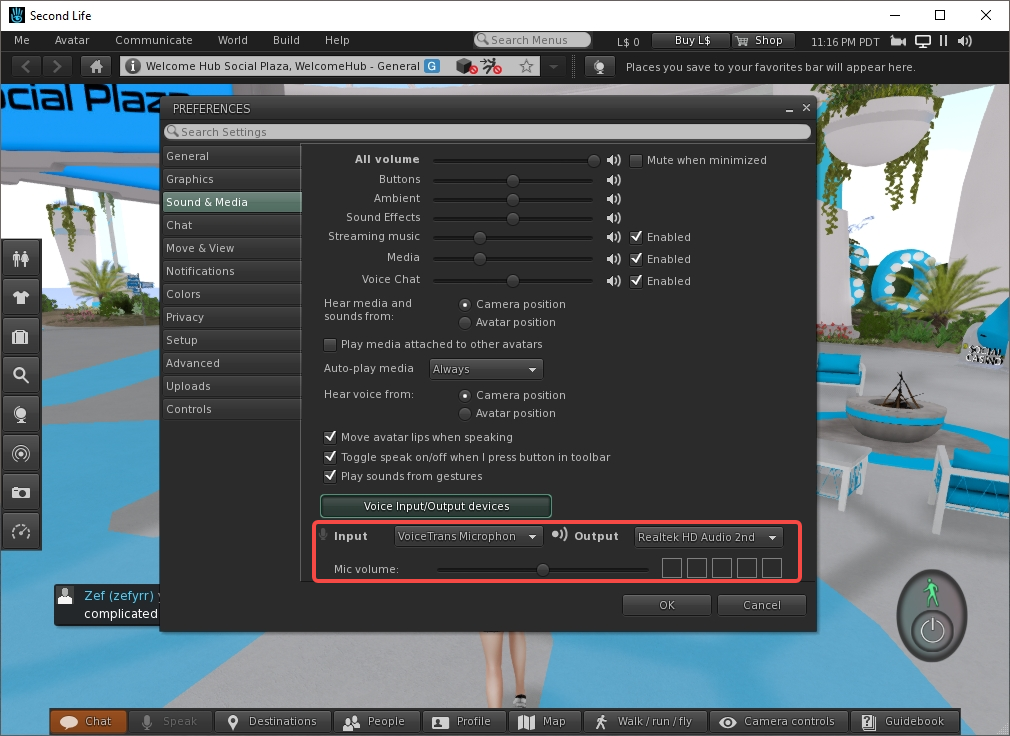Select the Search magnifier icon in sidebar
Viewport: 1010px width, 736px height.
[x=21, y=374]
